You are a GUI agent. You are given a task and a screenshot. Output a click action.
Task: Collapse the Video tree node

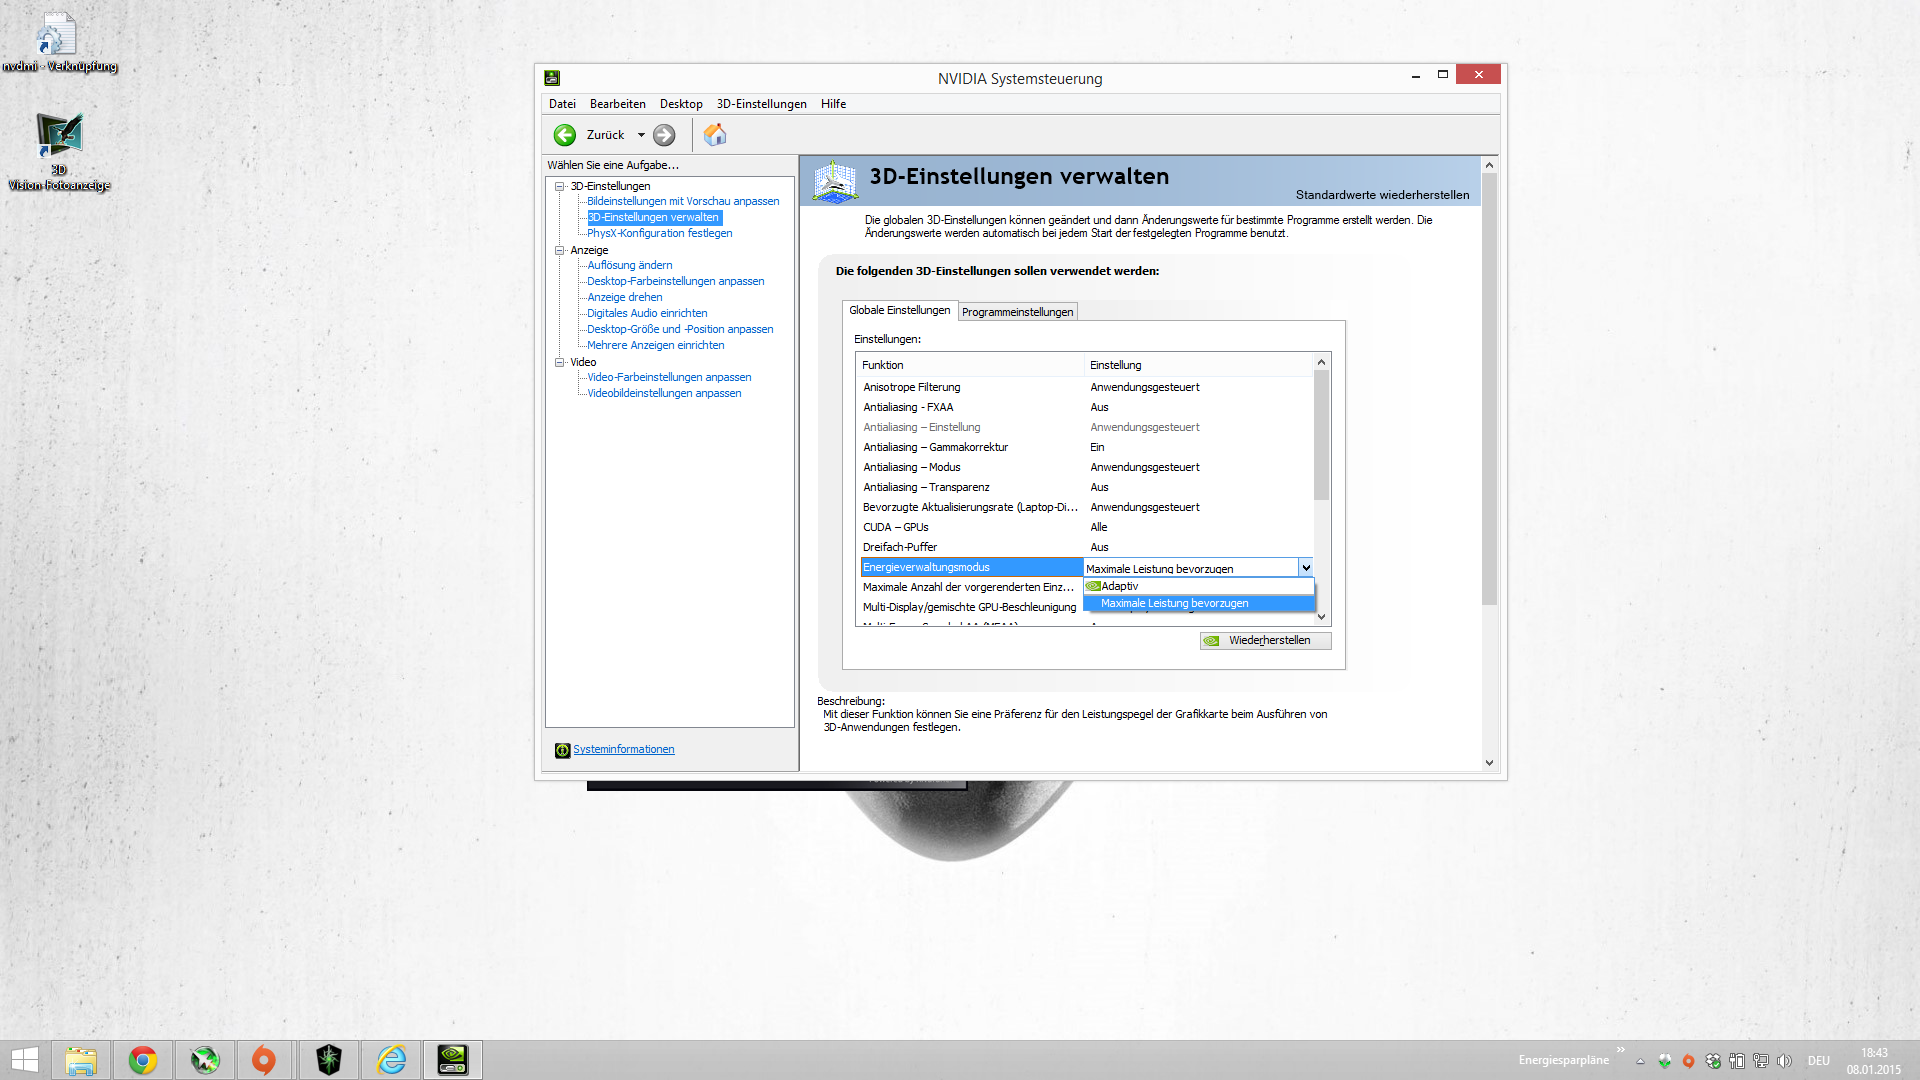[x=560, y=362]
